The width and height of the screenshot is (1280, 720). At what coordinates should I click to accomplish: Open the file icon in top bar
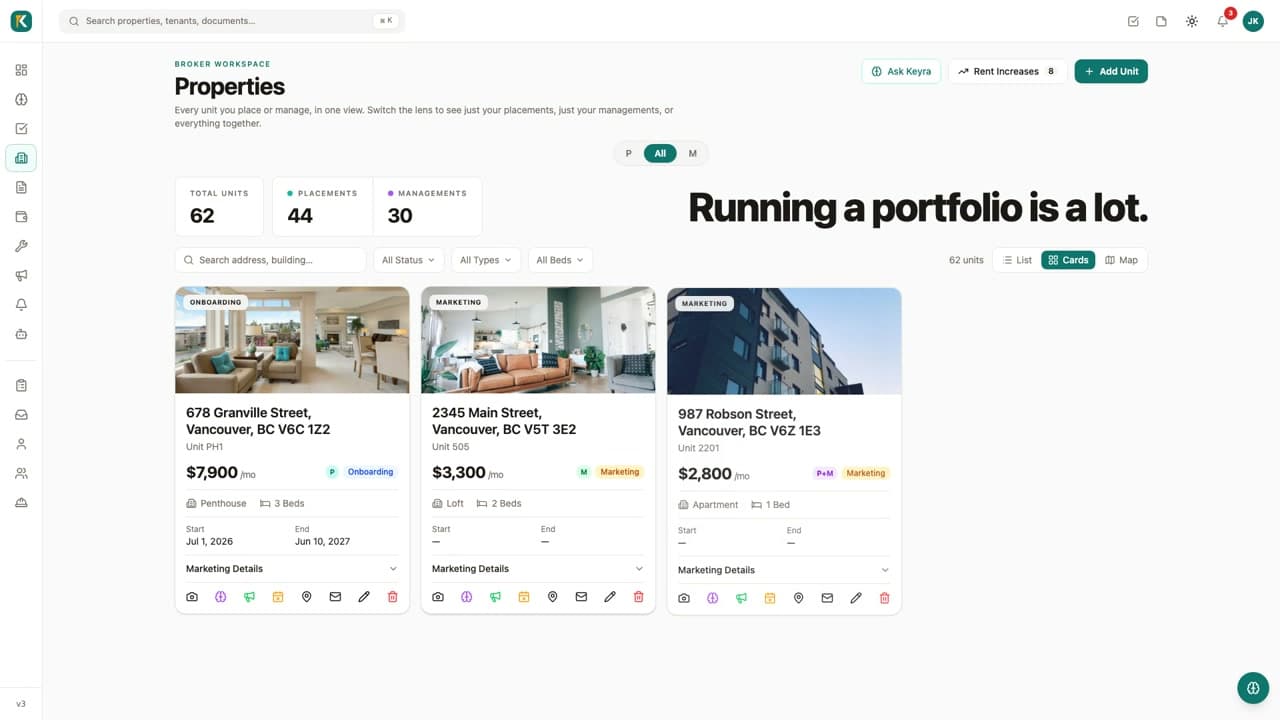(x=1161, y=21)
